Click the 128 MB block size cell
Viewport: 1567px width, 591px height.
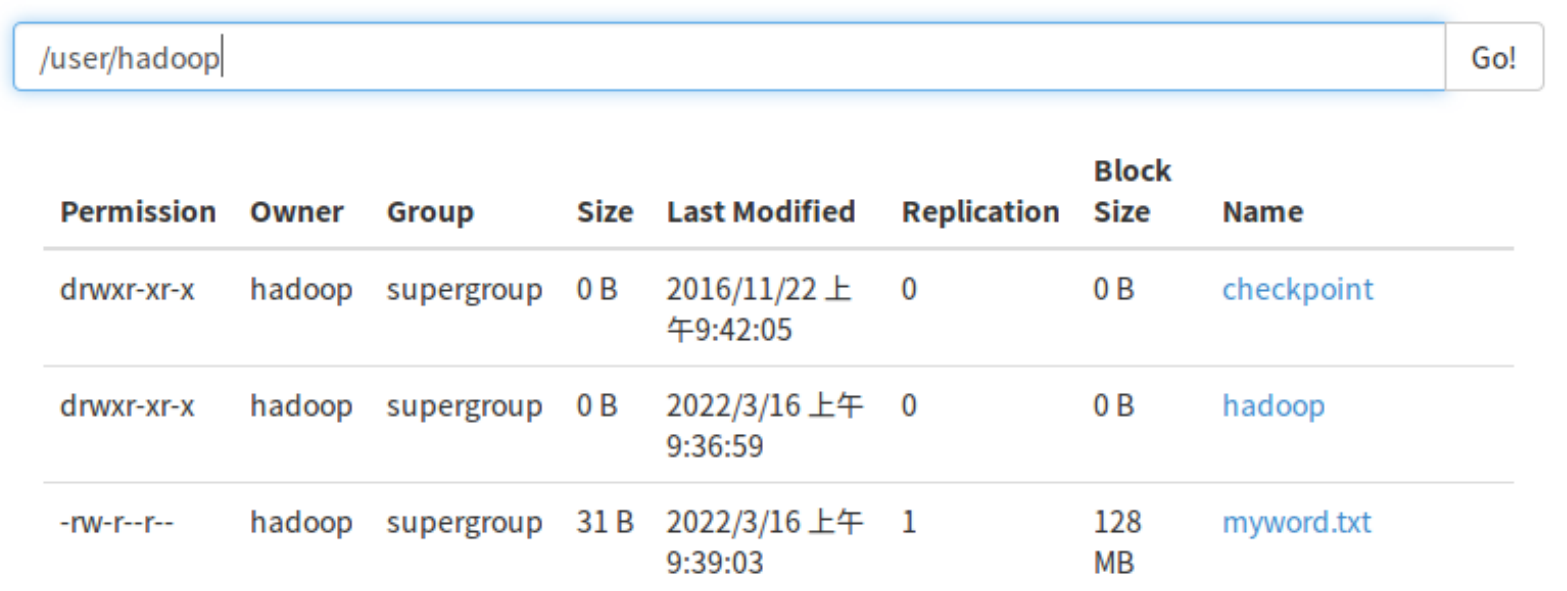coord(1117,542)
